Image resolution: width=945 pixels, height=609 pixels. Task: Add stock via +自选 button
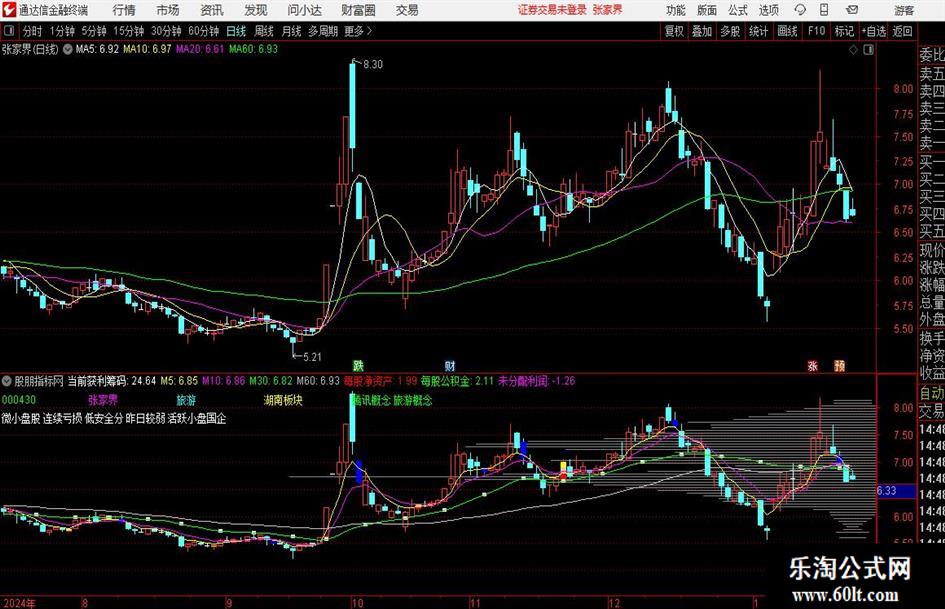[x=873, y=31]
